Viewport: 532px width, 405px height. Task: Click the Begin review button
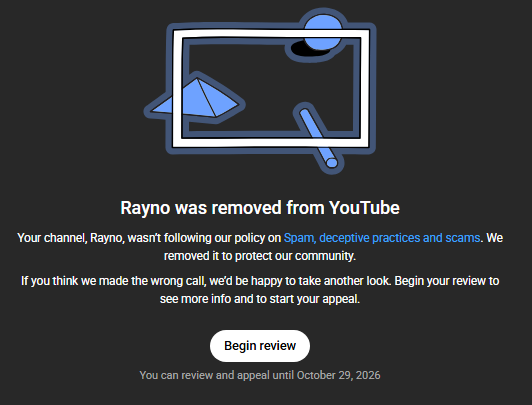point(260,346)
